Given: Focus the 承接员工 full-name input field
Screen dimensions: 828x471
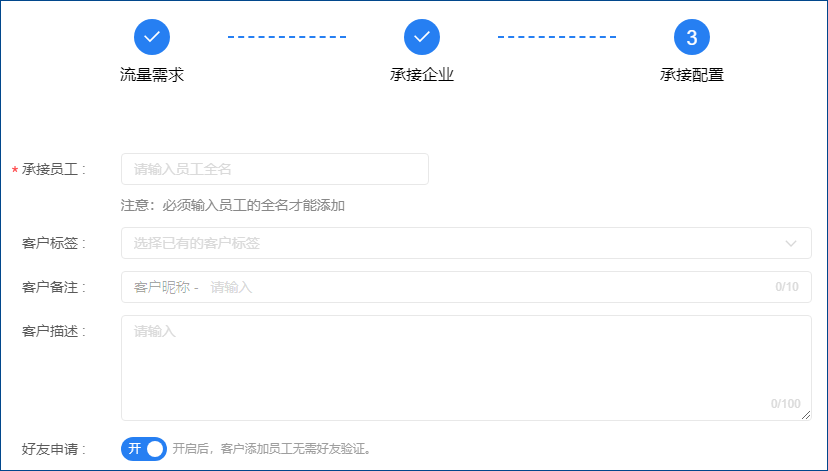Looking at the screenshot, I should click(x=275, y=169).
